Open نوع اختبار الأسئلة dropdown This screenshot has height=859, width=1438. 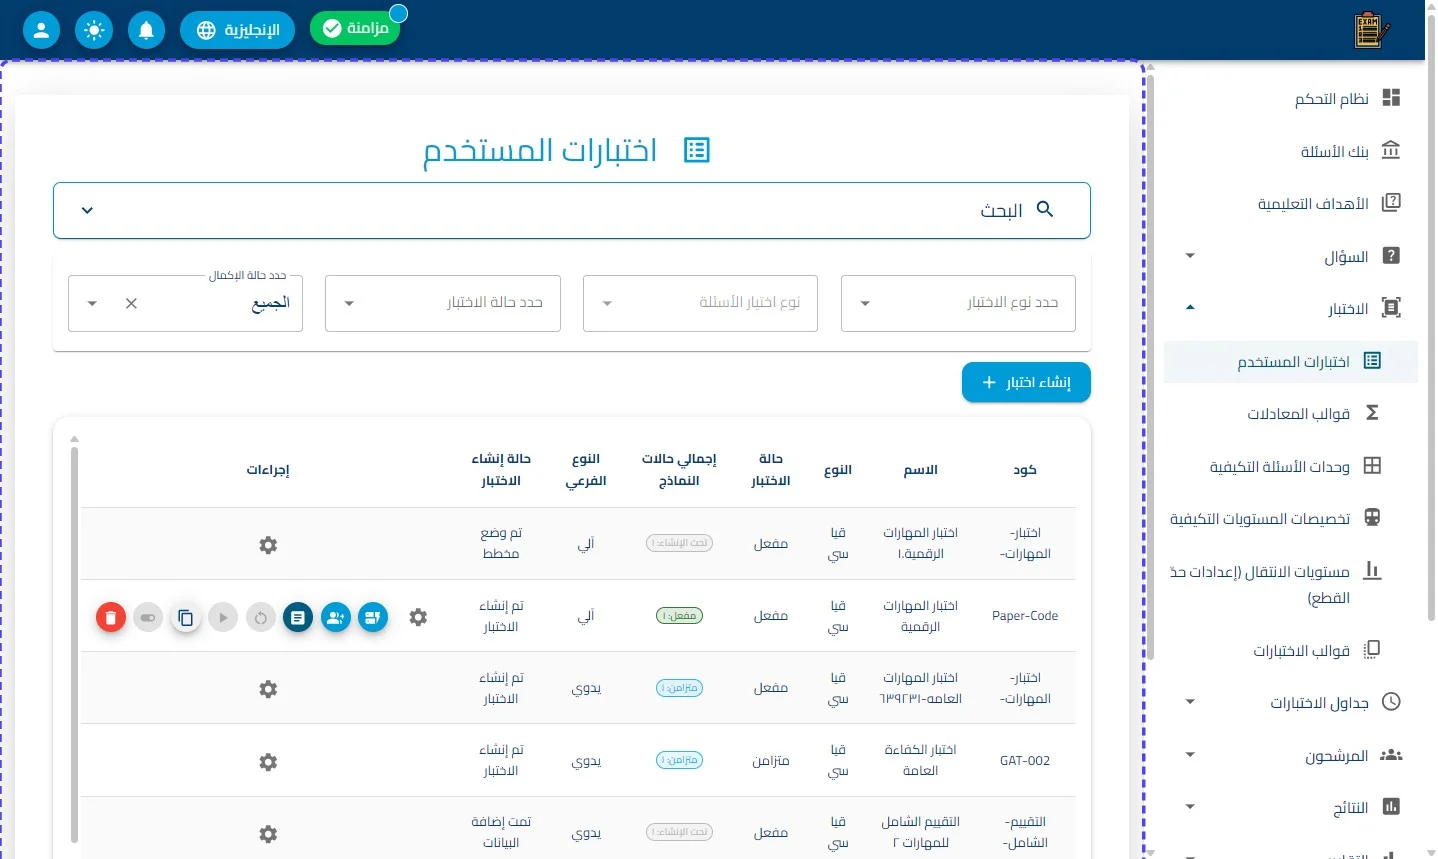point(700,303)
